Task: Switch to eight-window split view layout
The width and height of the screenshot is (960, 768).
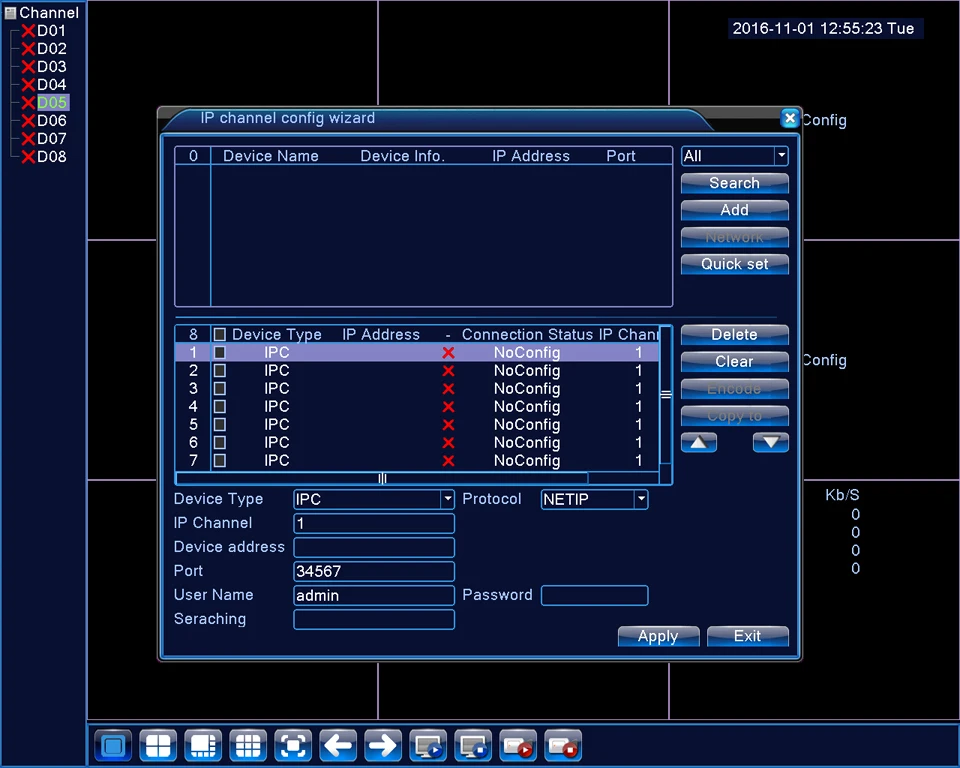Action: tap(203, 745)
